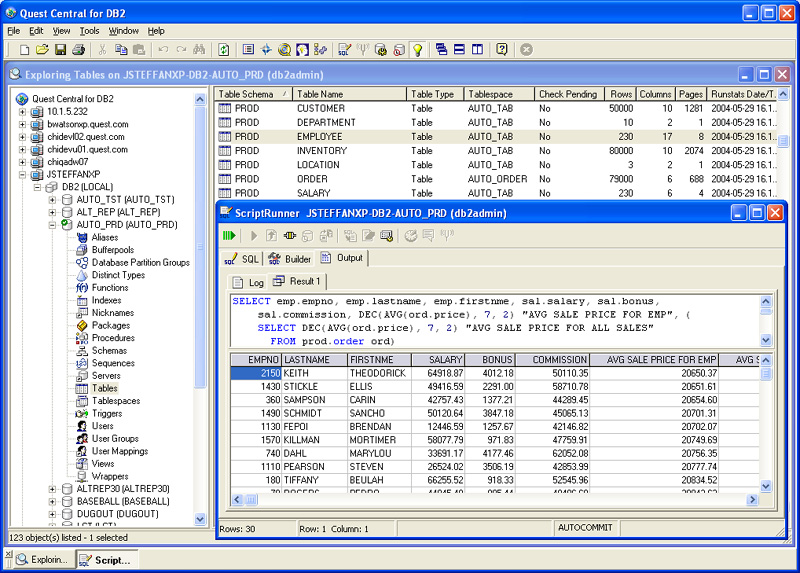Open the Help menu
800x573 pixels.
click(156, 31)
